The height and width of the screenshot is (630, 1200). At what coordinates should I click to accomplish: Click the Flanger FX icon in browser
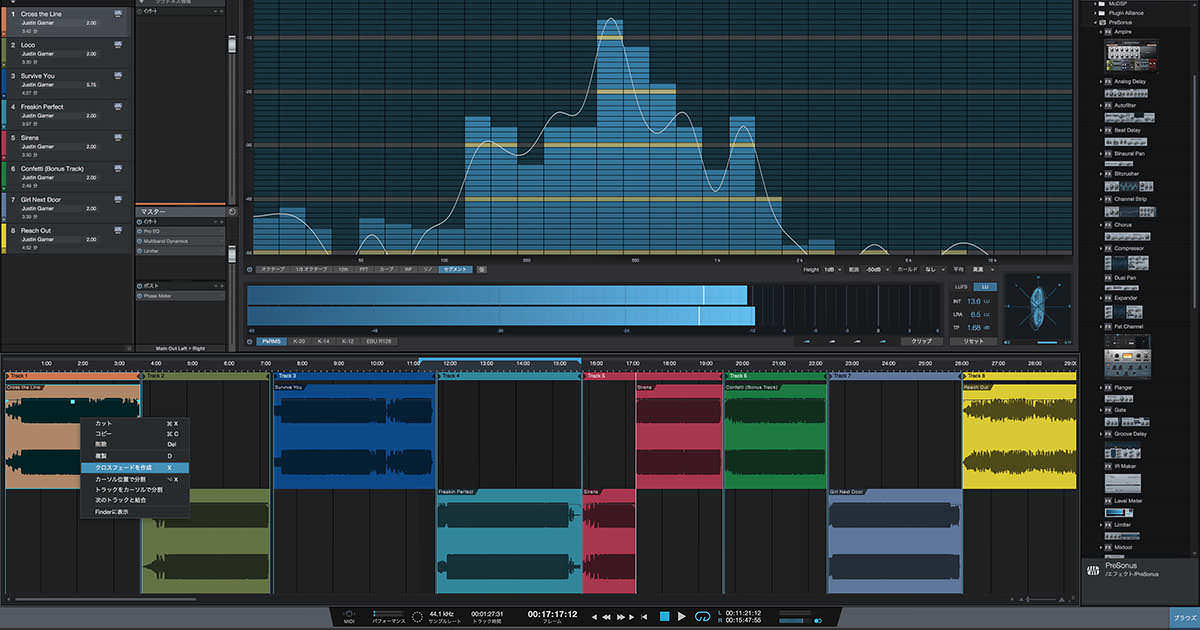pyautogui.click(x=1108, y=387)
